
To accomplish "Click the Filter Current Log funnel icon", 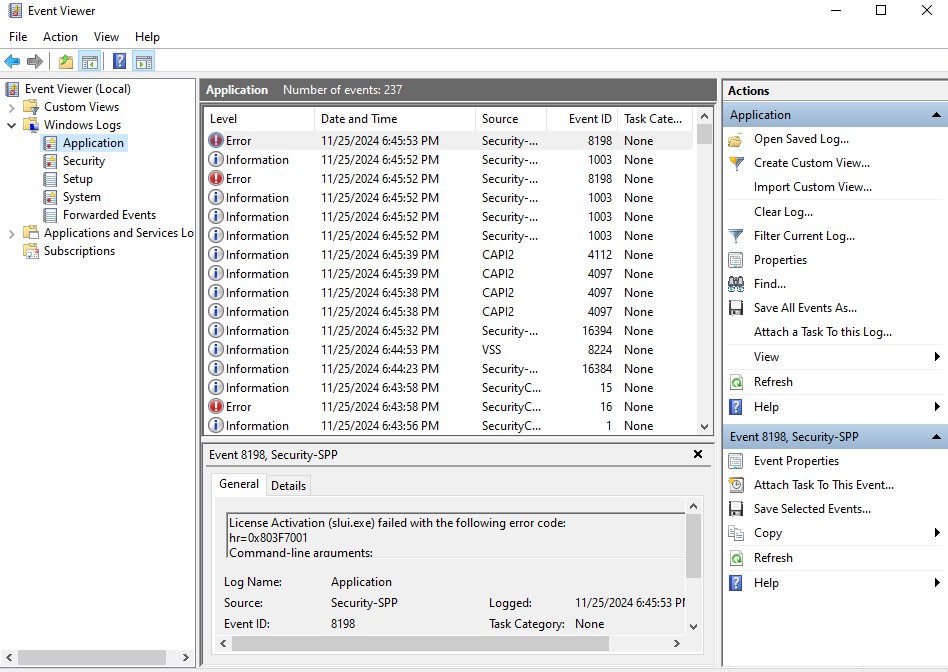I will click(x=736, y=236).
